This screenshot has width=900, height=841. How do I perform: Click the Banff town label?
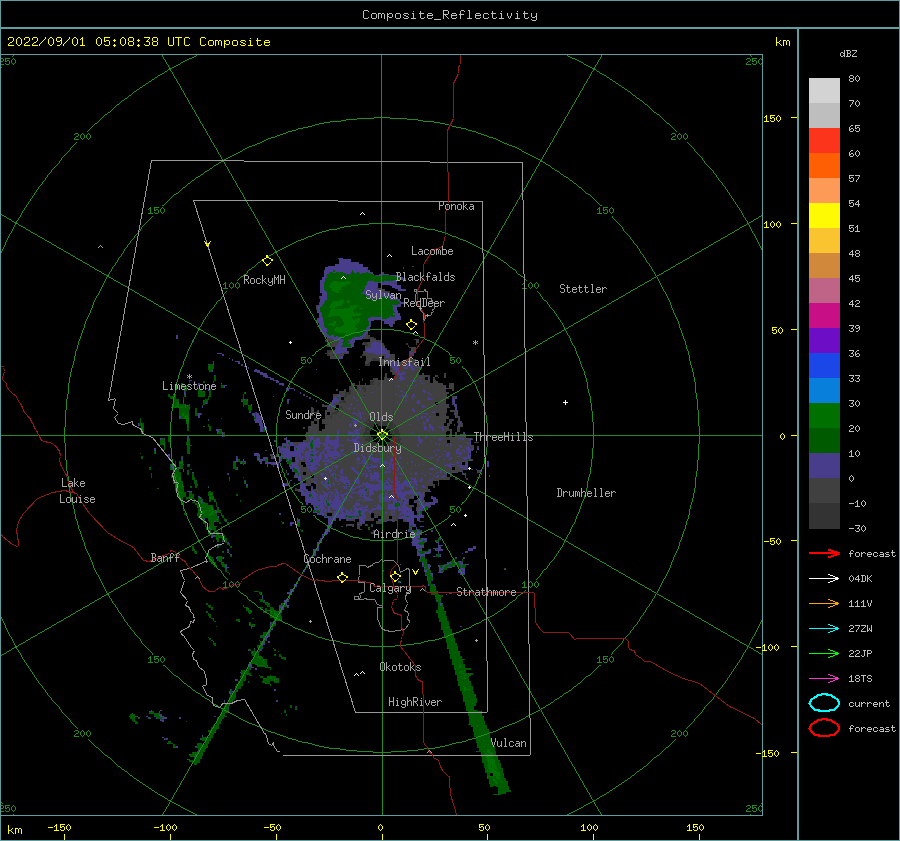(165, 557)
